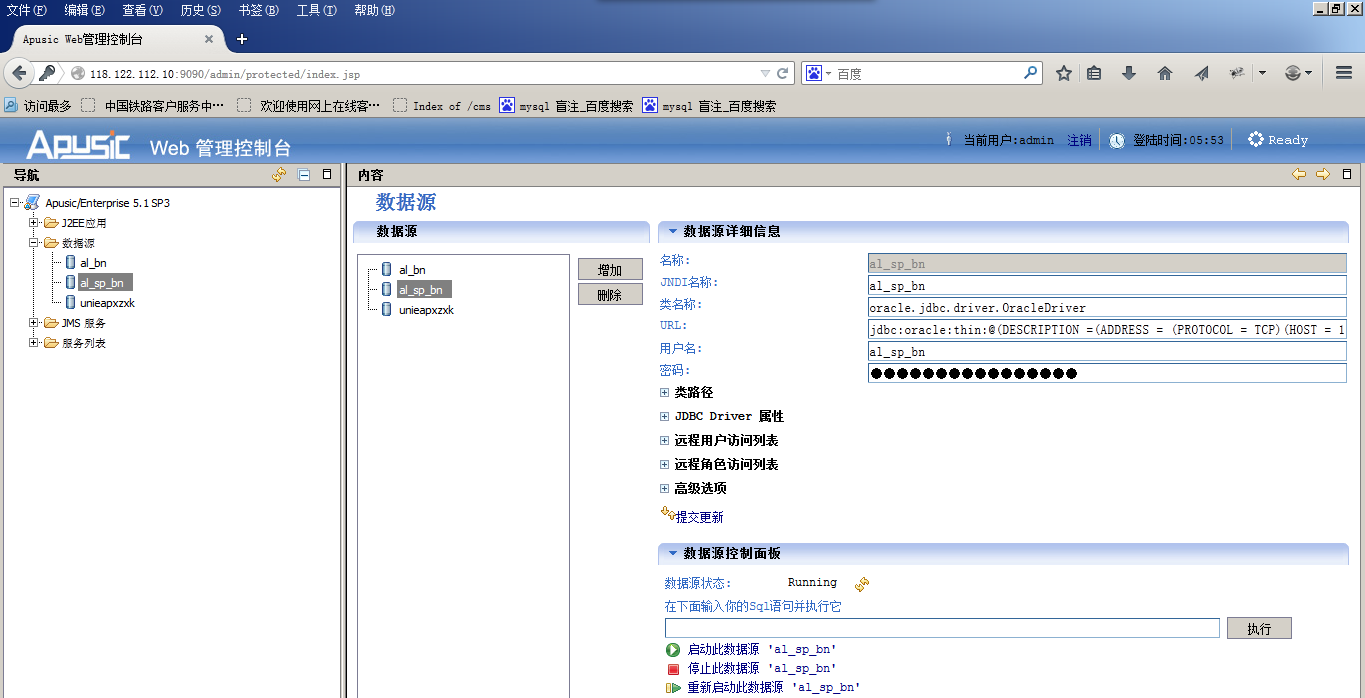Refresh navigation panel with sync icon

(279, 175)
